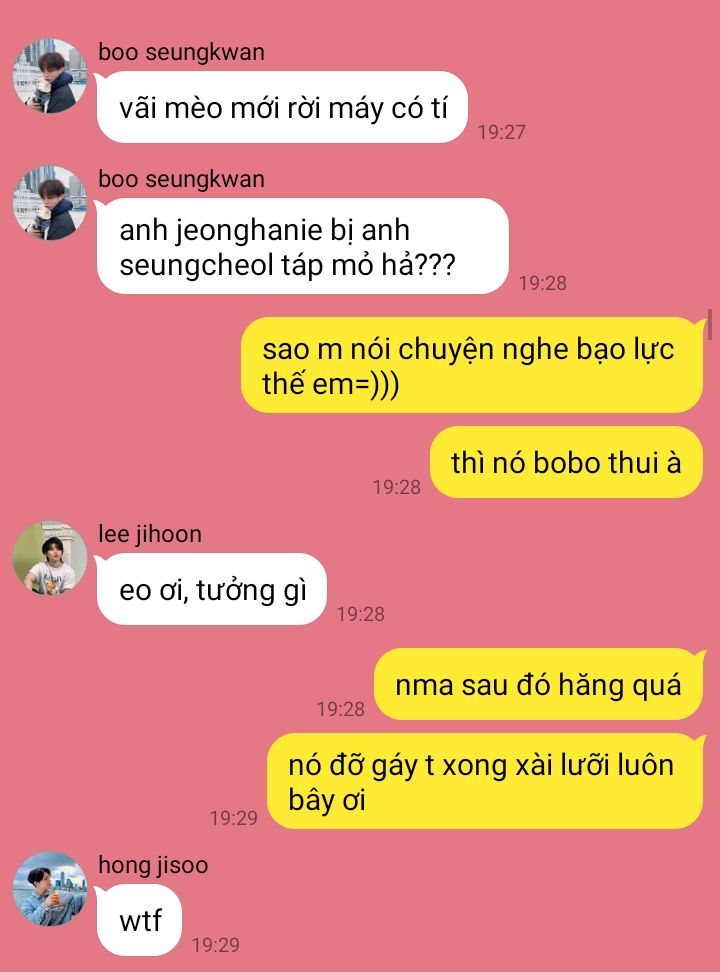Click the sender name "lee jihoon"

(150, 534)
